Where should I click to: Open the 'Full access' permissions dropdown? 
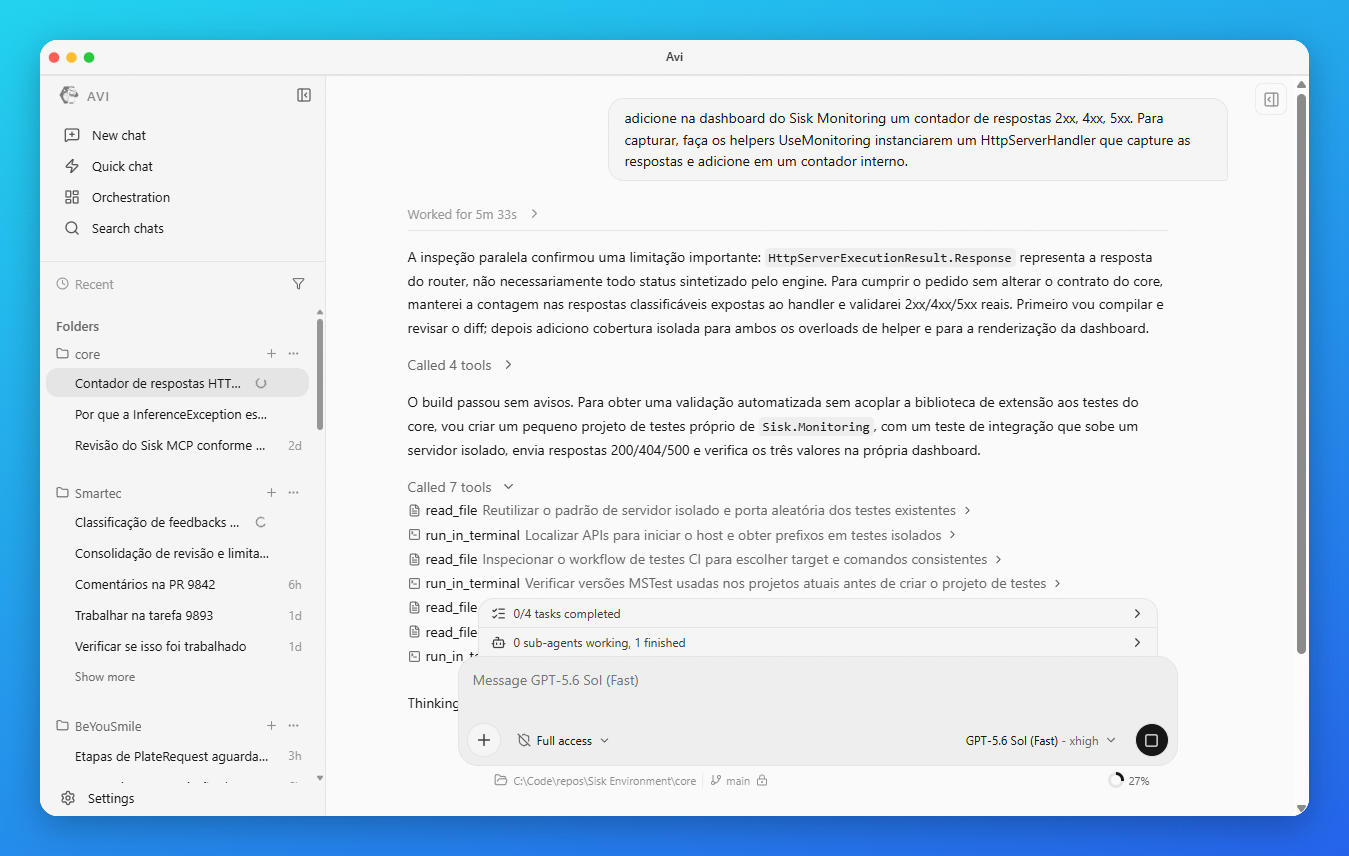[x=563, y=741]
